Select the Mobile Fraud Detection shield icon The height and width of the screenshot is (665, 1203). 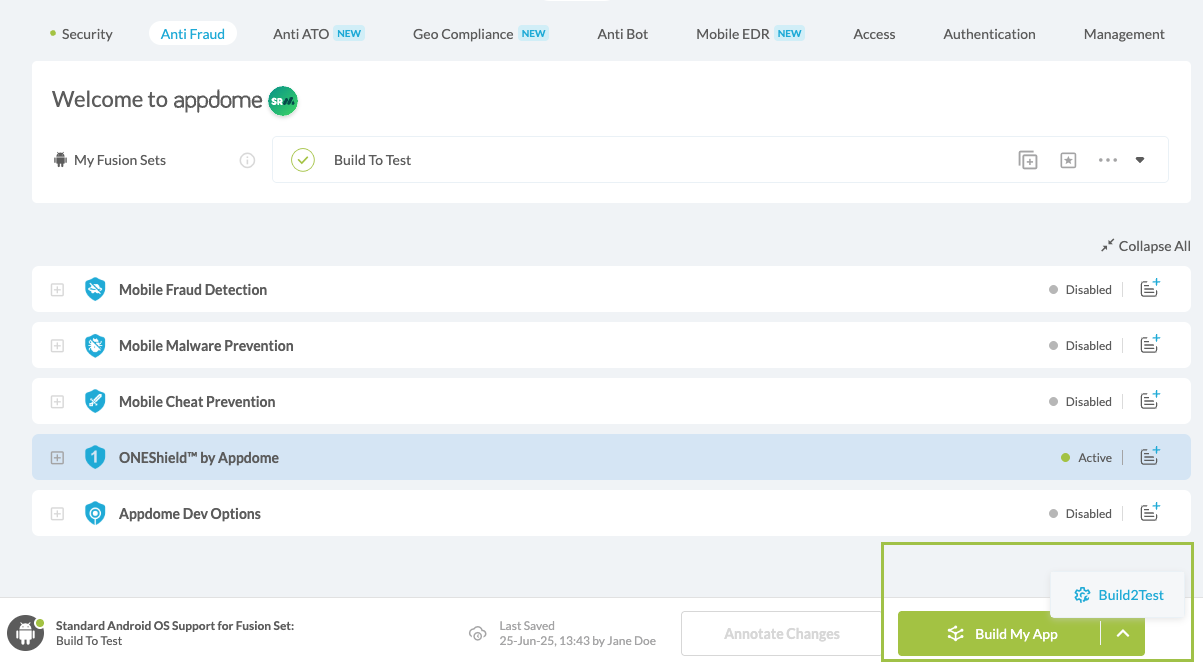point(94,289)
